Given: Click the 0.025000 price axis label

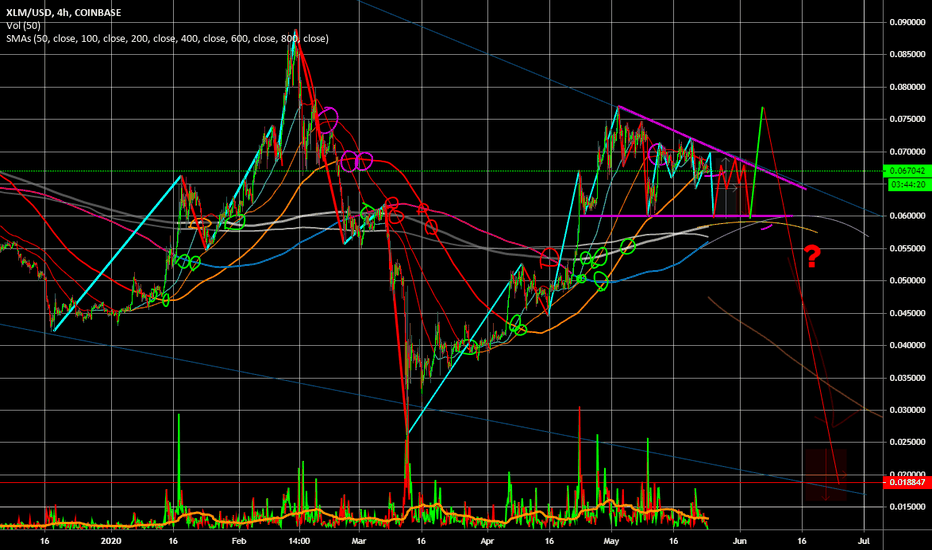Looking at the screenshot, I should point(908,442).
